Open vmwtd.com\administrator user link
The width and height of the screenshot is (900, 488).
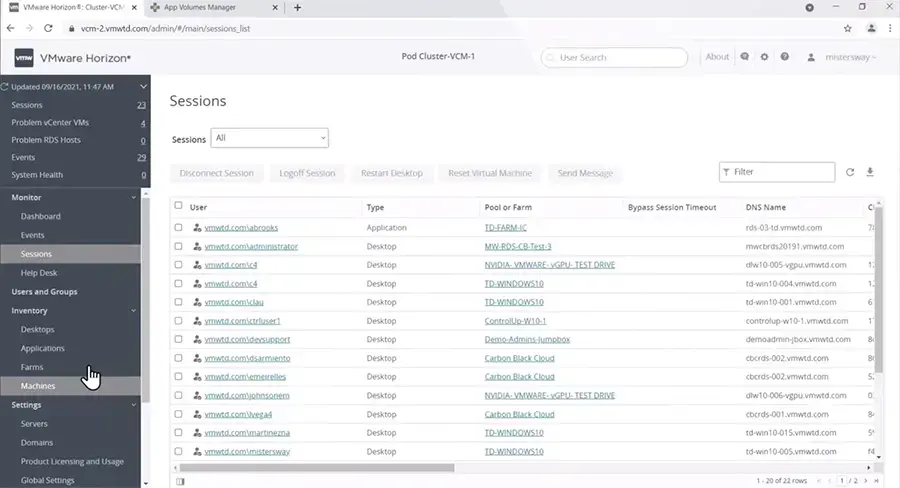251,246
